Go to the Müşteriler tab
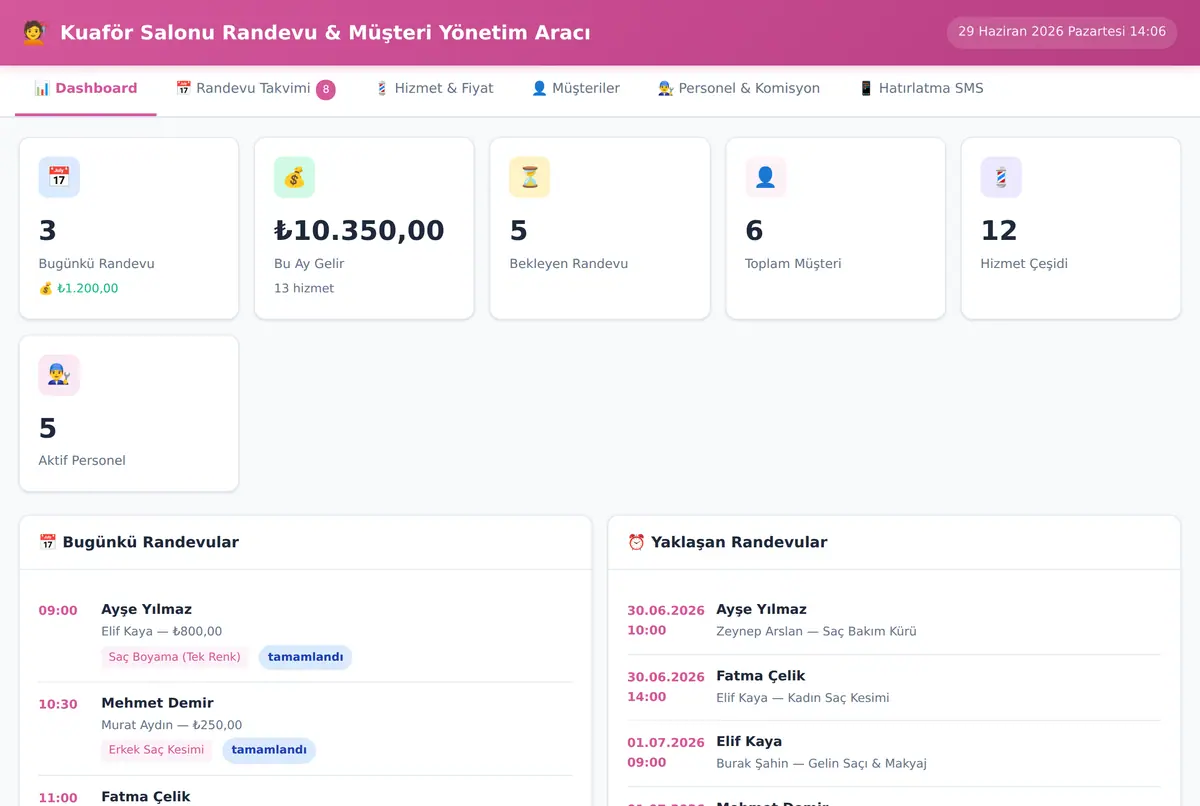Screen dimensions: 1200x806 pos(575,88)
